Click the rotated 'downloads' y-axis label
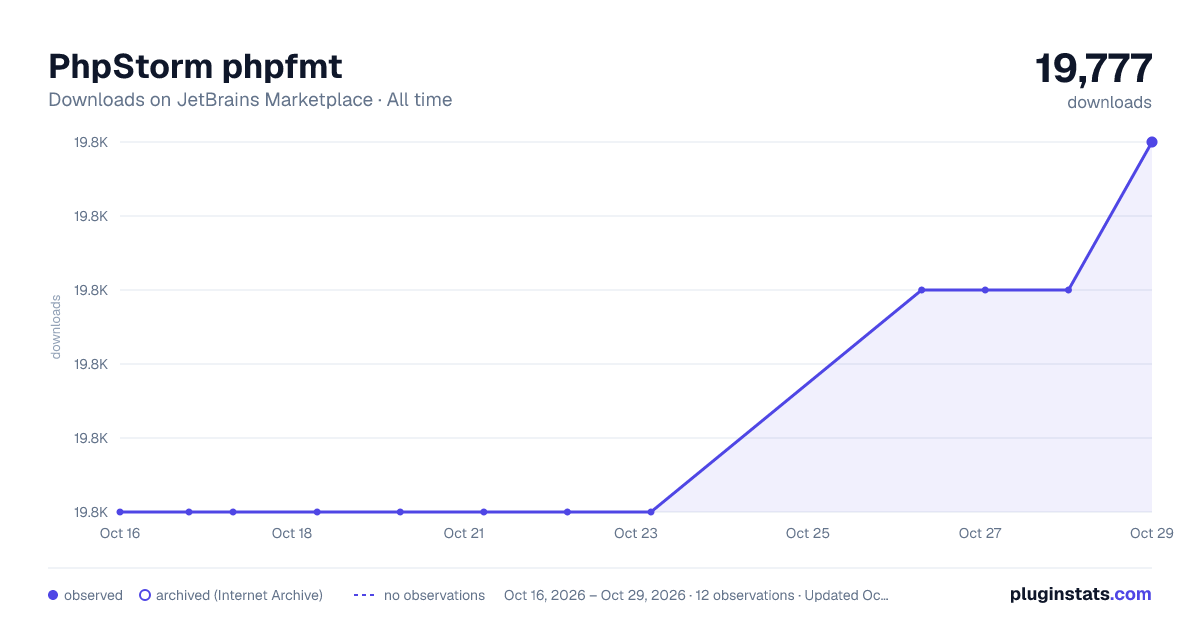This screenshot has width=1200, height=630. (56, 327)
